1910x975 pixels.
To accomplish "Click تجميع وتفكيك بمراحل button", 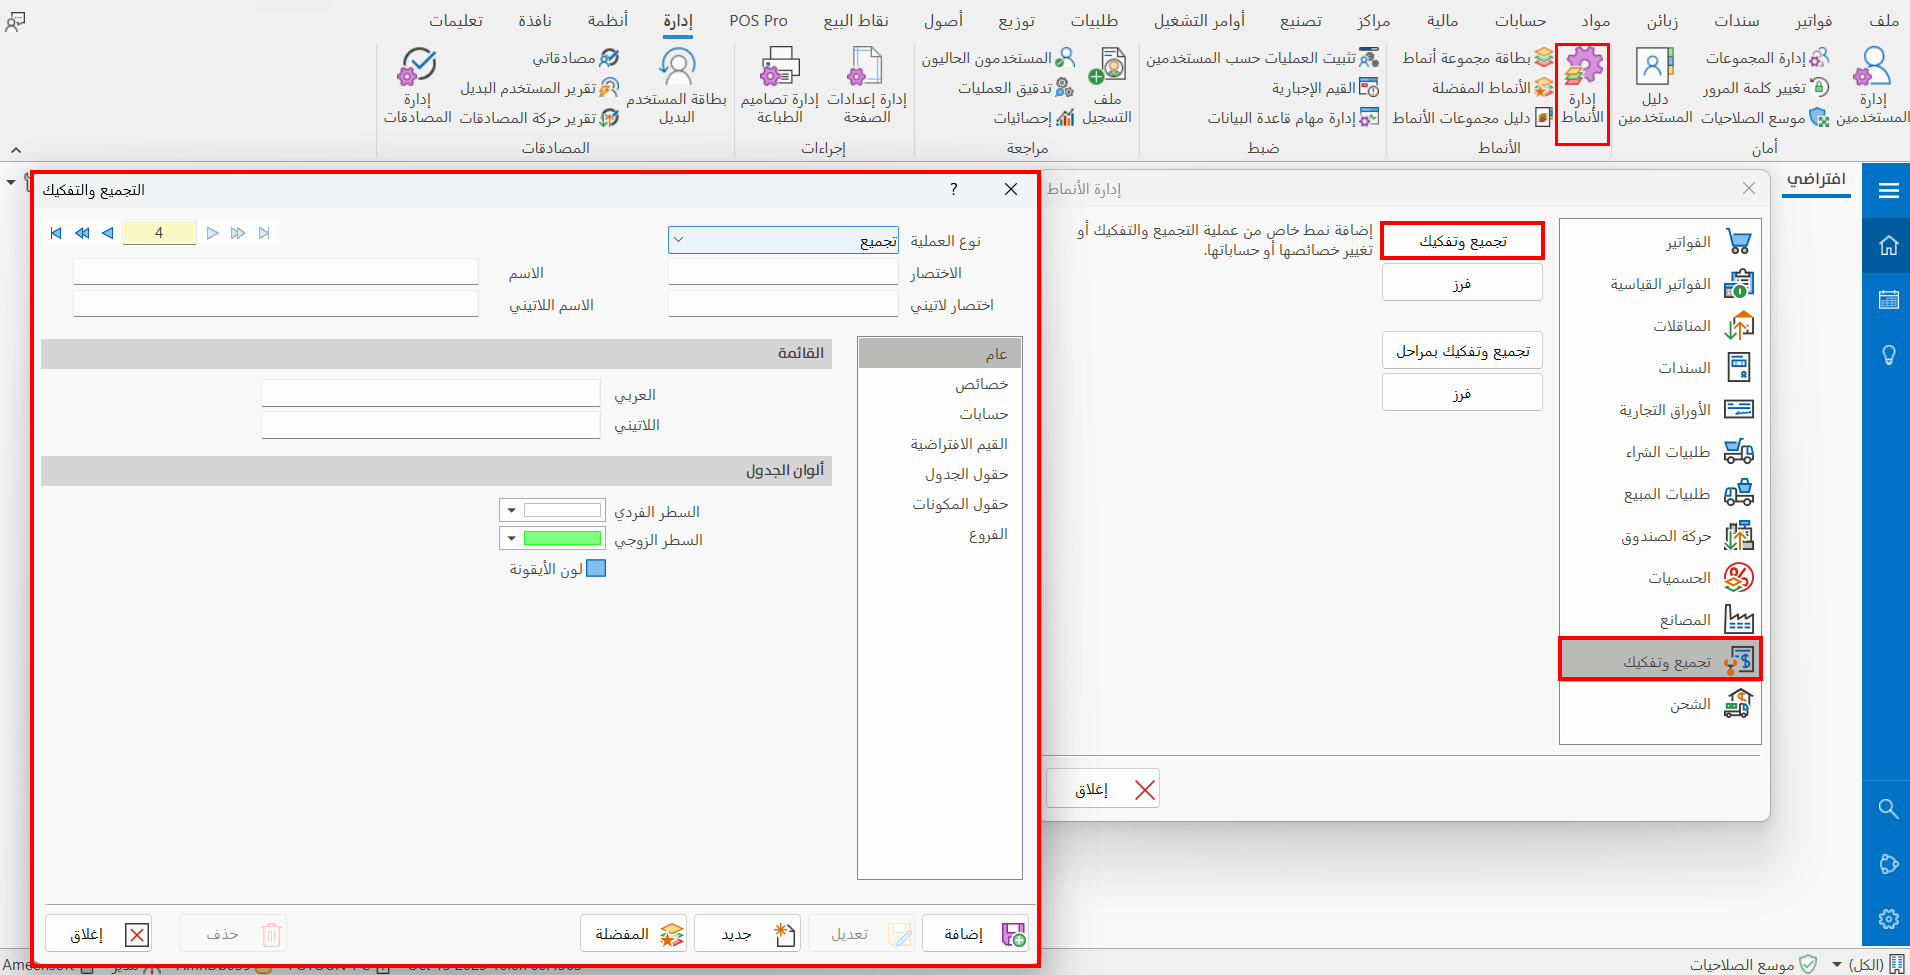I will (1462, 351).
